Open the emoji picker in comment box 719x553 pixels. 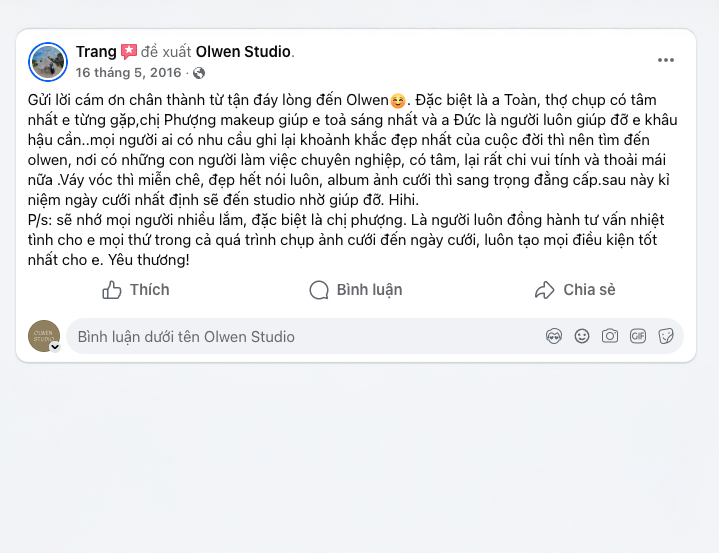582,337
